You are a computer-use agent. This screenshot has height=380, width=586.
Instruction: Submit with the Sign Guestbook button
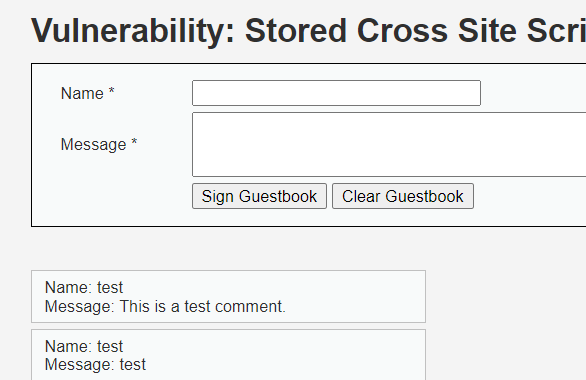point(259,196)
